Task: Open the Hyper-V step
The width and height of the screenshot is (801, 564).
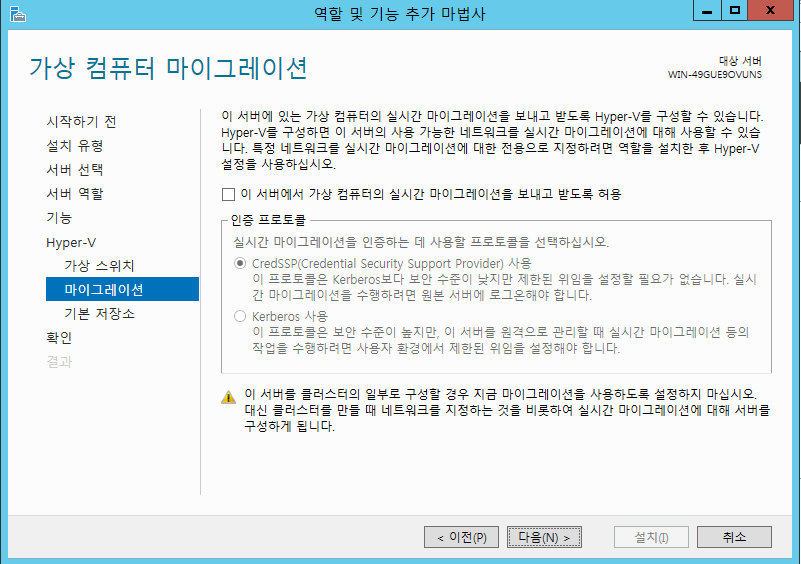Action: 71,242
